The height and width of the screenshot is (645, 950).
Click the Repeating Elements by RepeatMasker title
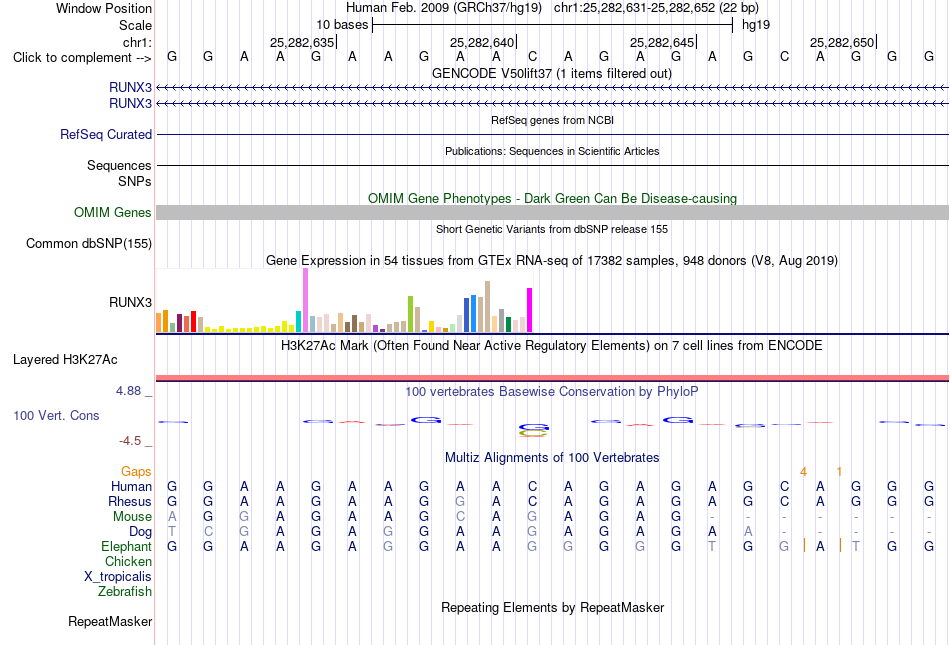point(553,607)
